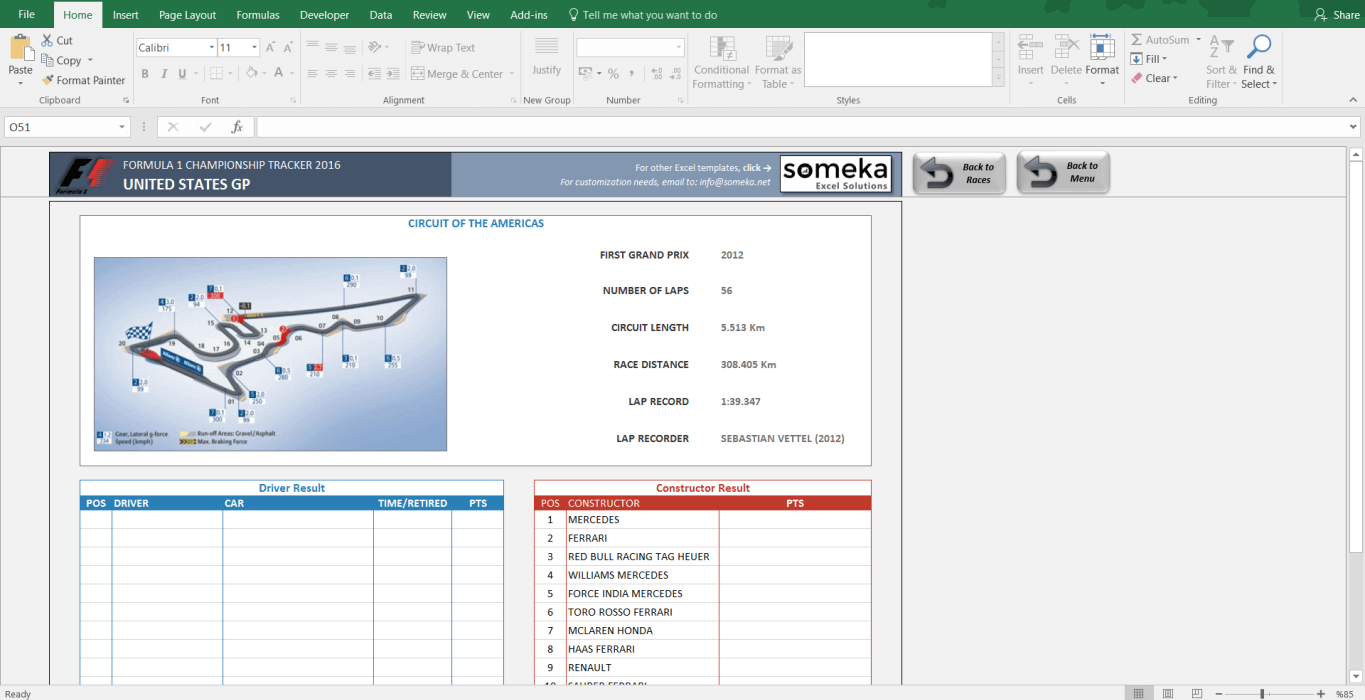The width and height of the screenshot is (1365, 700).
Task: Open the Conditional Formatting dropdown
Action: pyautogui.click(x=721, y=62)
